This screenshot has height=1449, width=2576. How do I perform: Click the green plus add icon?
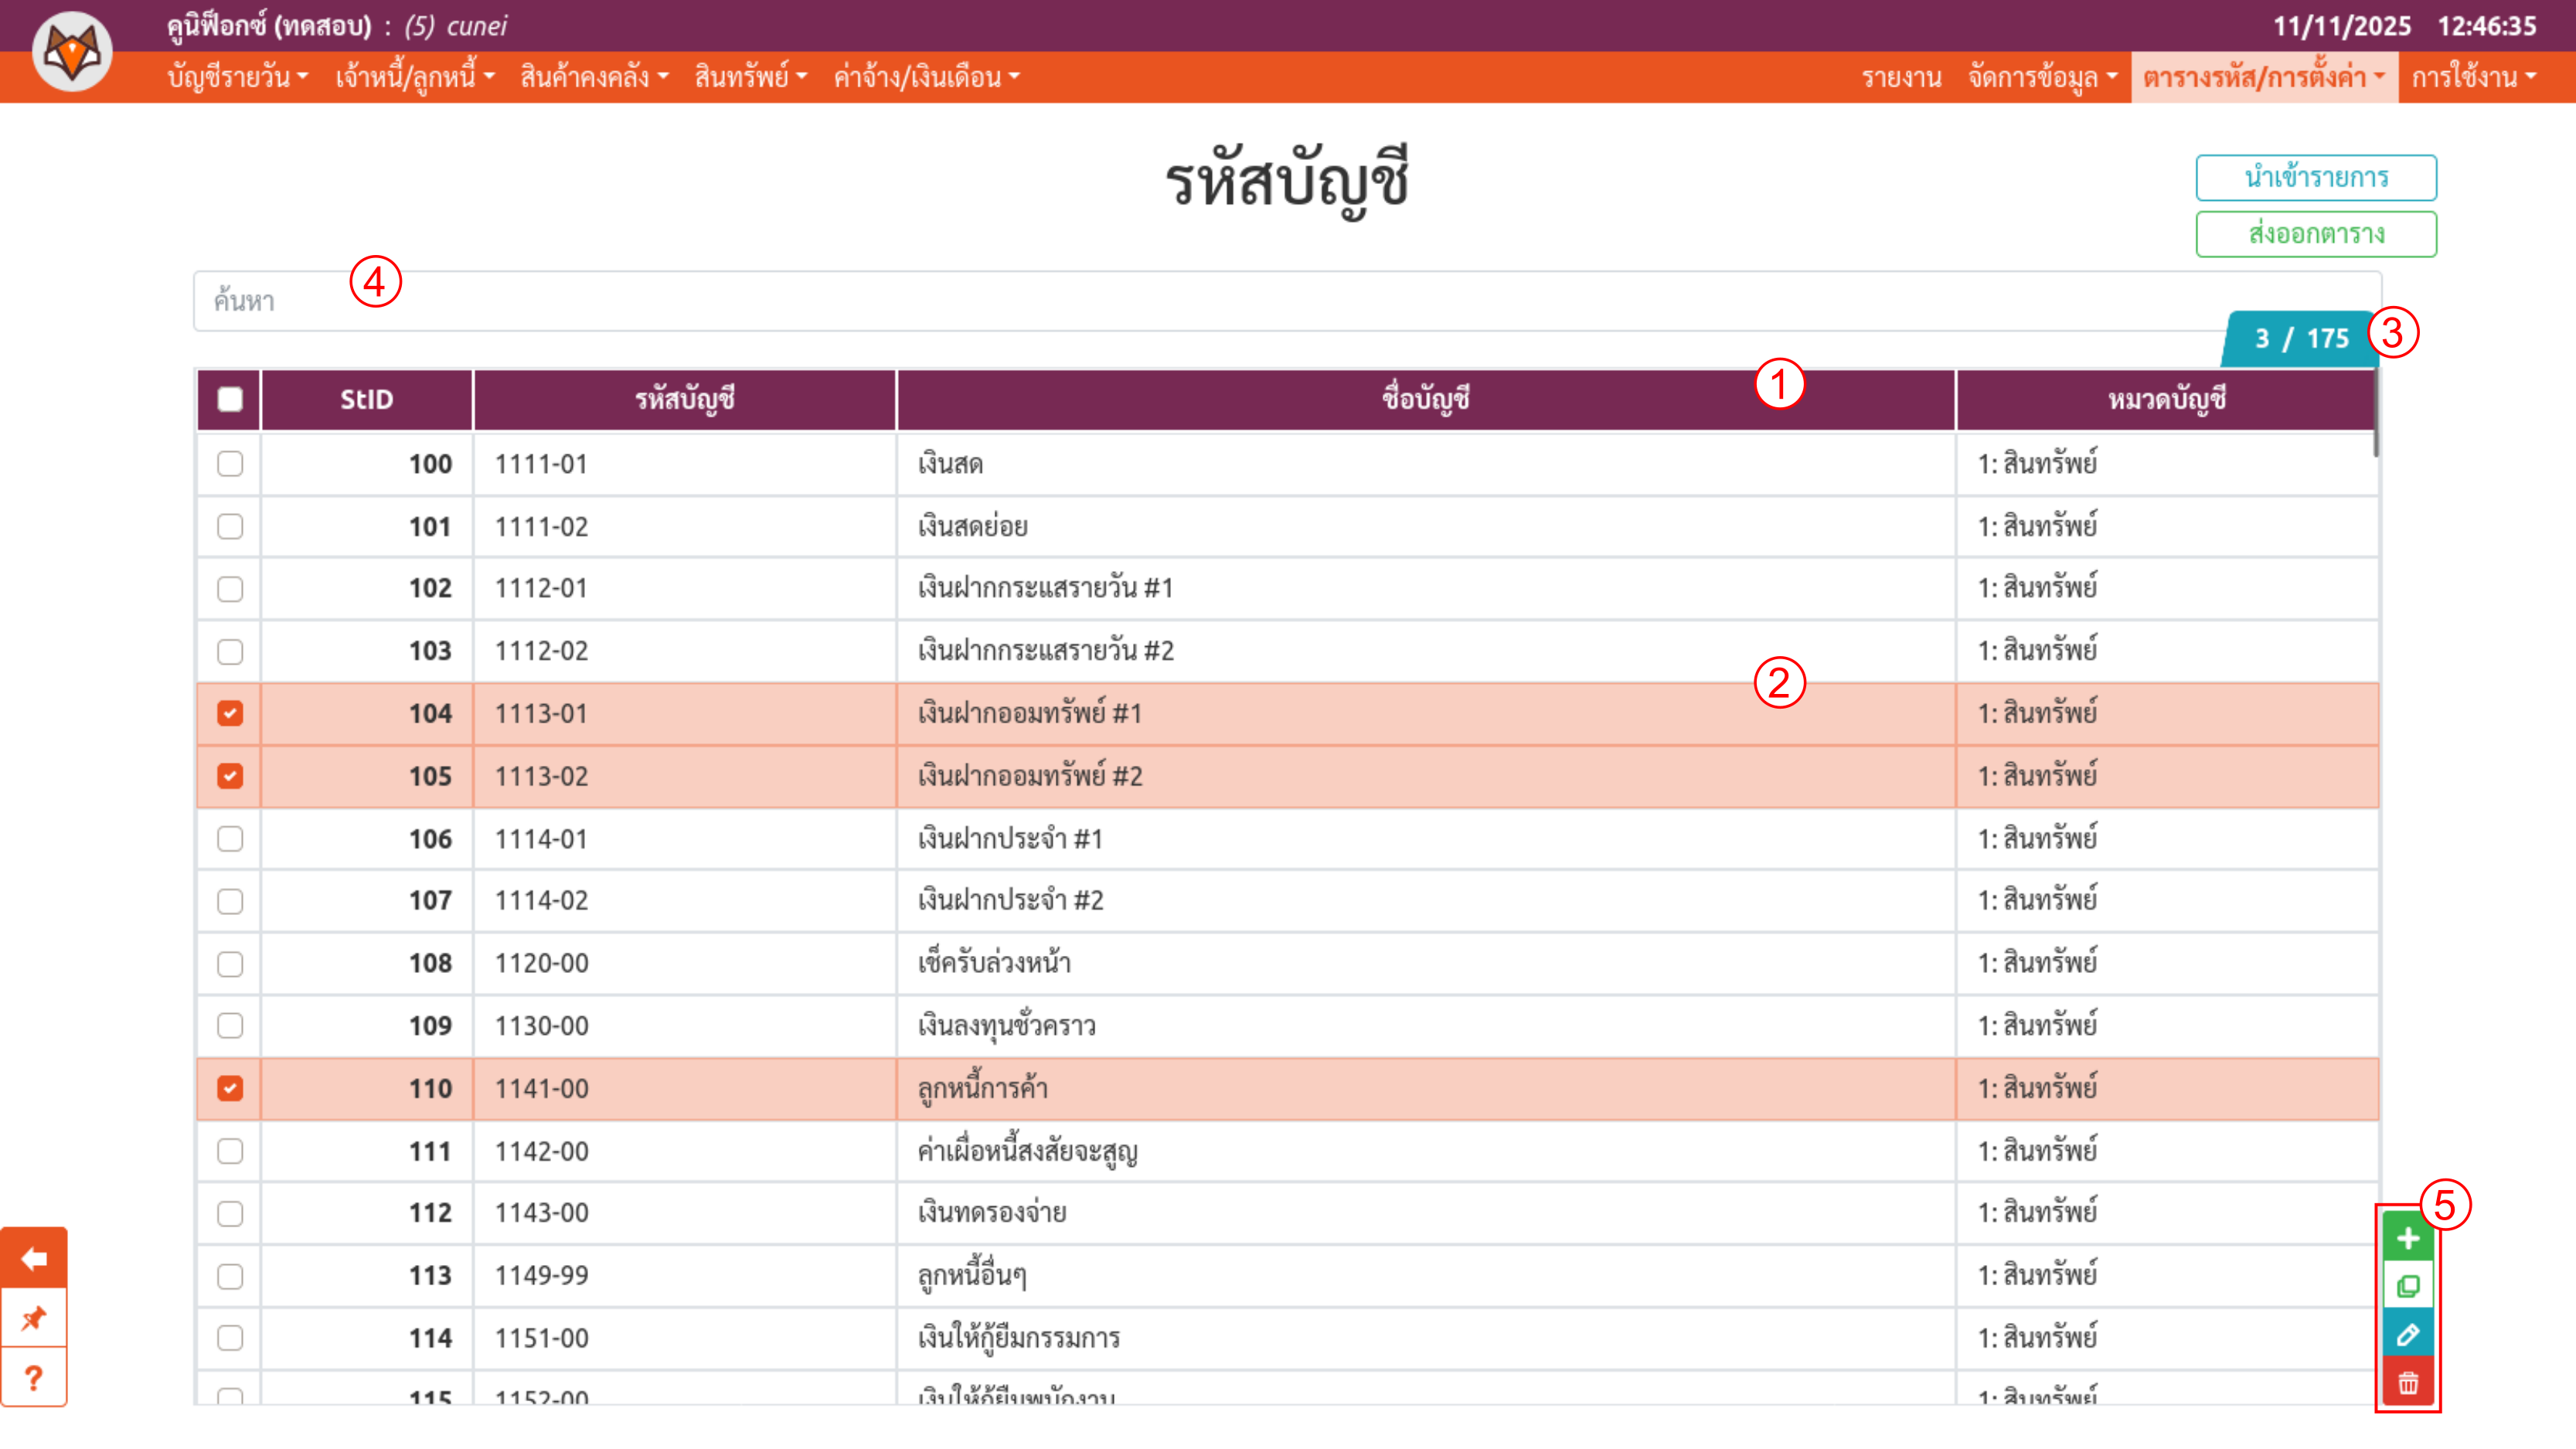point(2408,1239)
